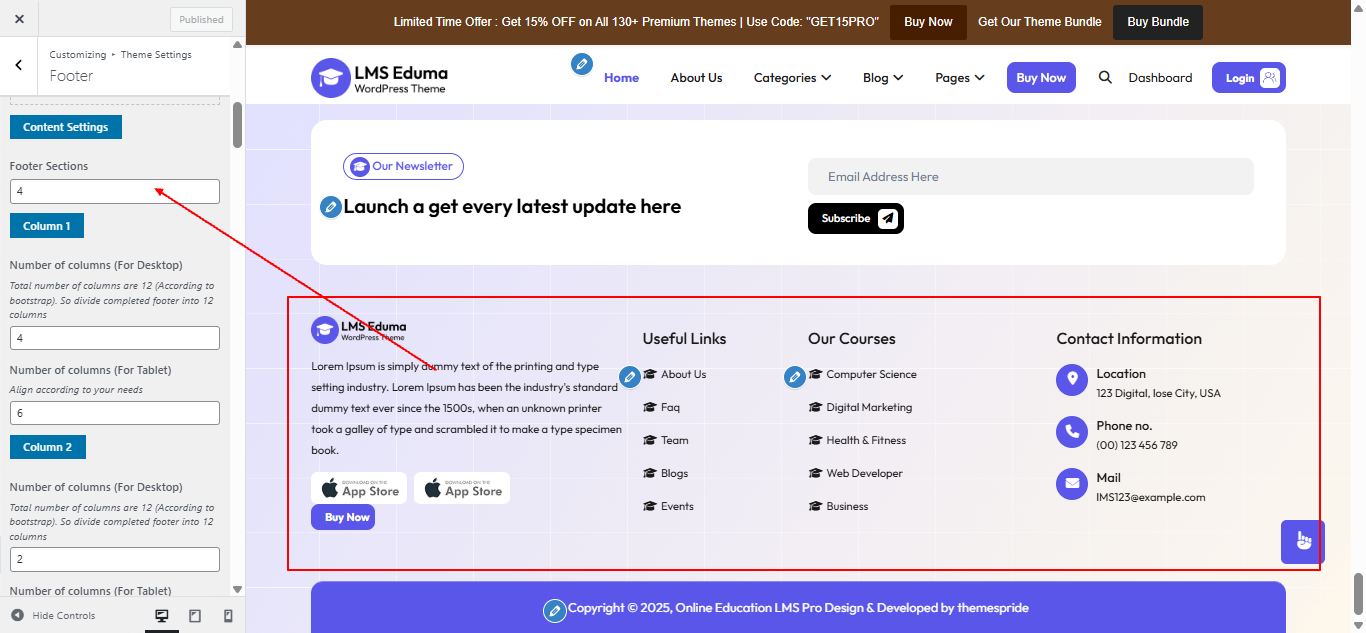1366x633 pixels.
Task: Select the Location pin icon under Contact Information
Action: click(x=1071, y=380)
